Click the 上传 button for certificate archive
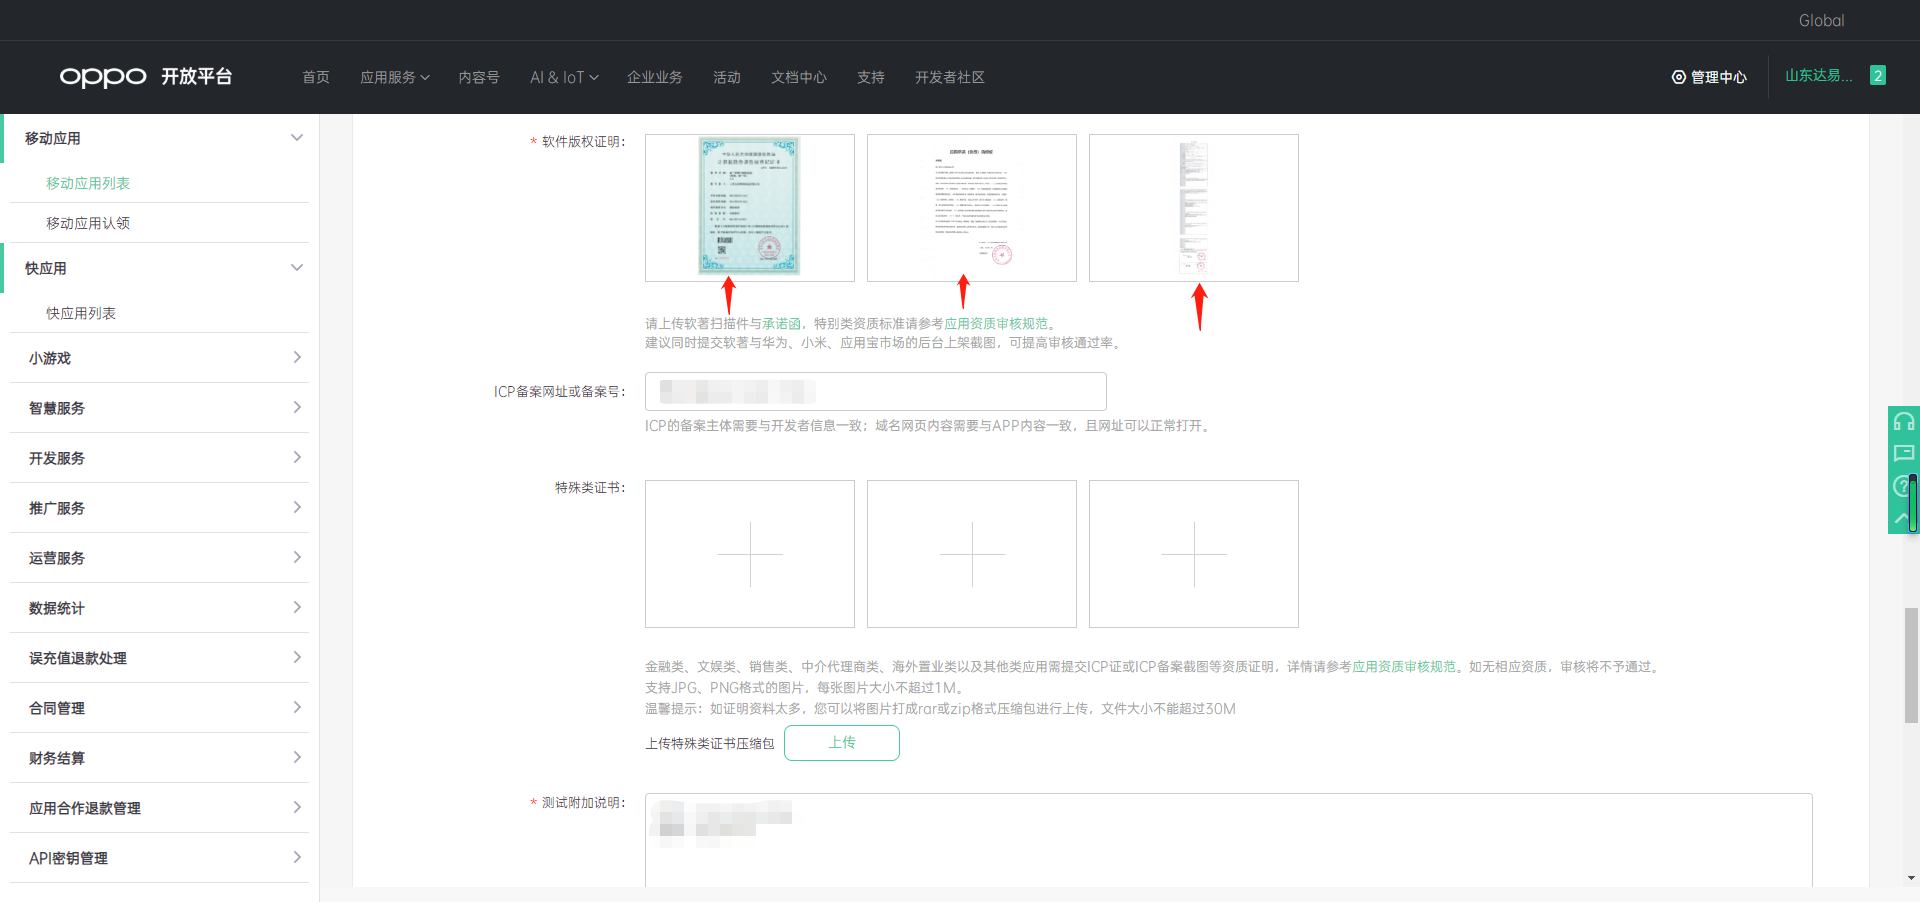This screenshot has width=1920, height=902. pos(842,743)
